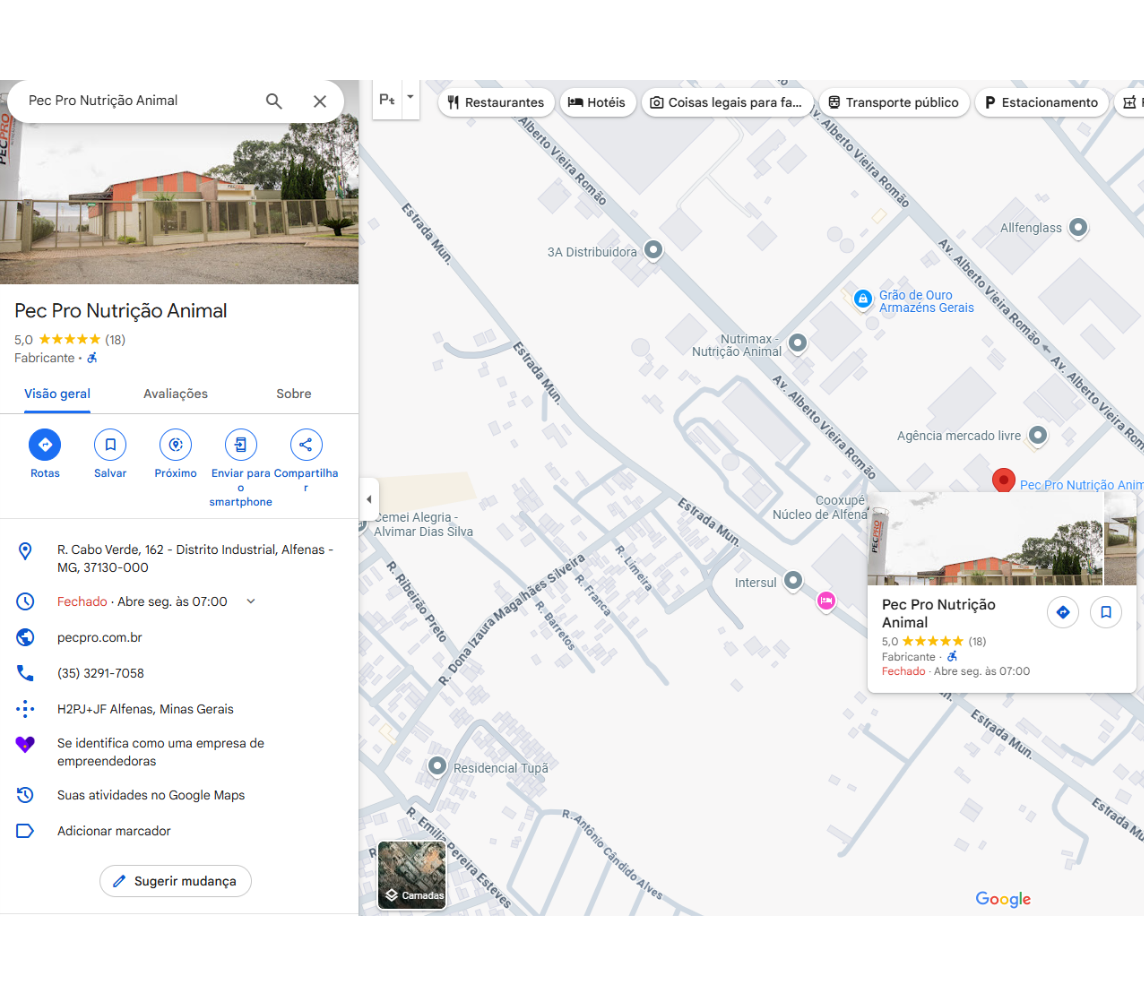Viewport: 1144px width, 996px height.
Task: Click the 18 reviews count in the side panel
Action: tap(115, 339)
